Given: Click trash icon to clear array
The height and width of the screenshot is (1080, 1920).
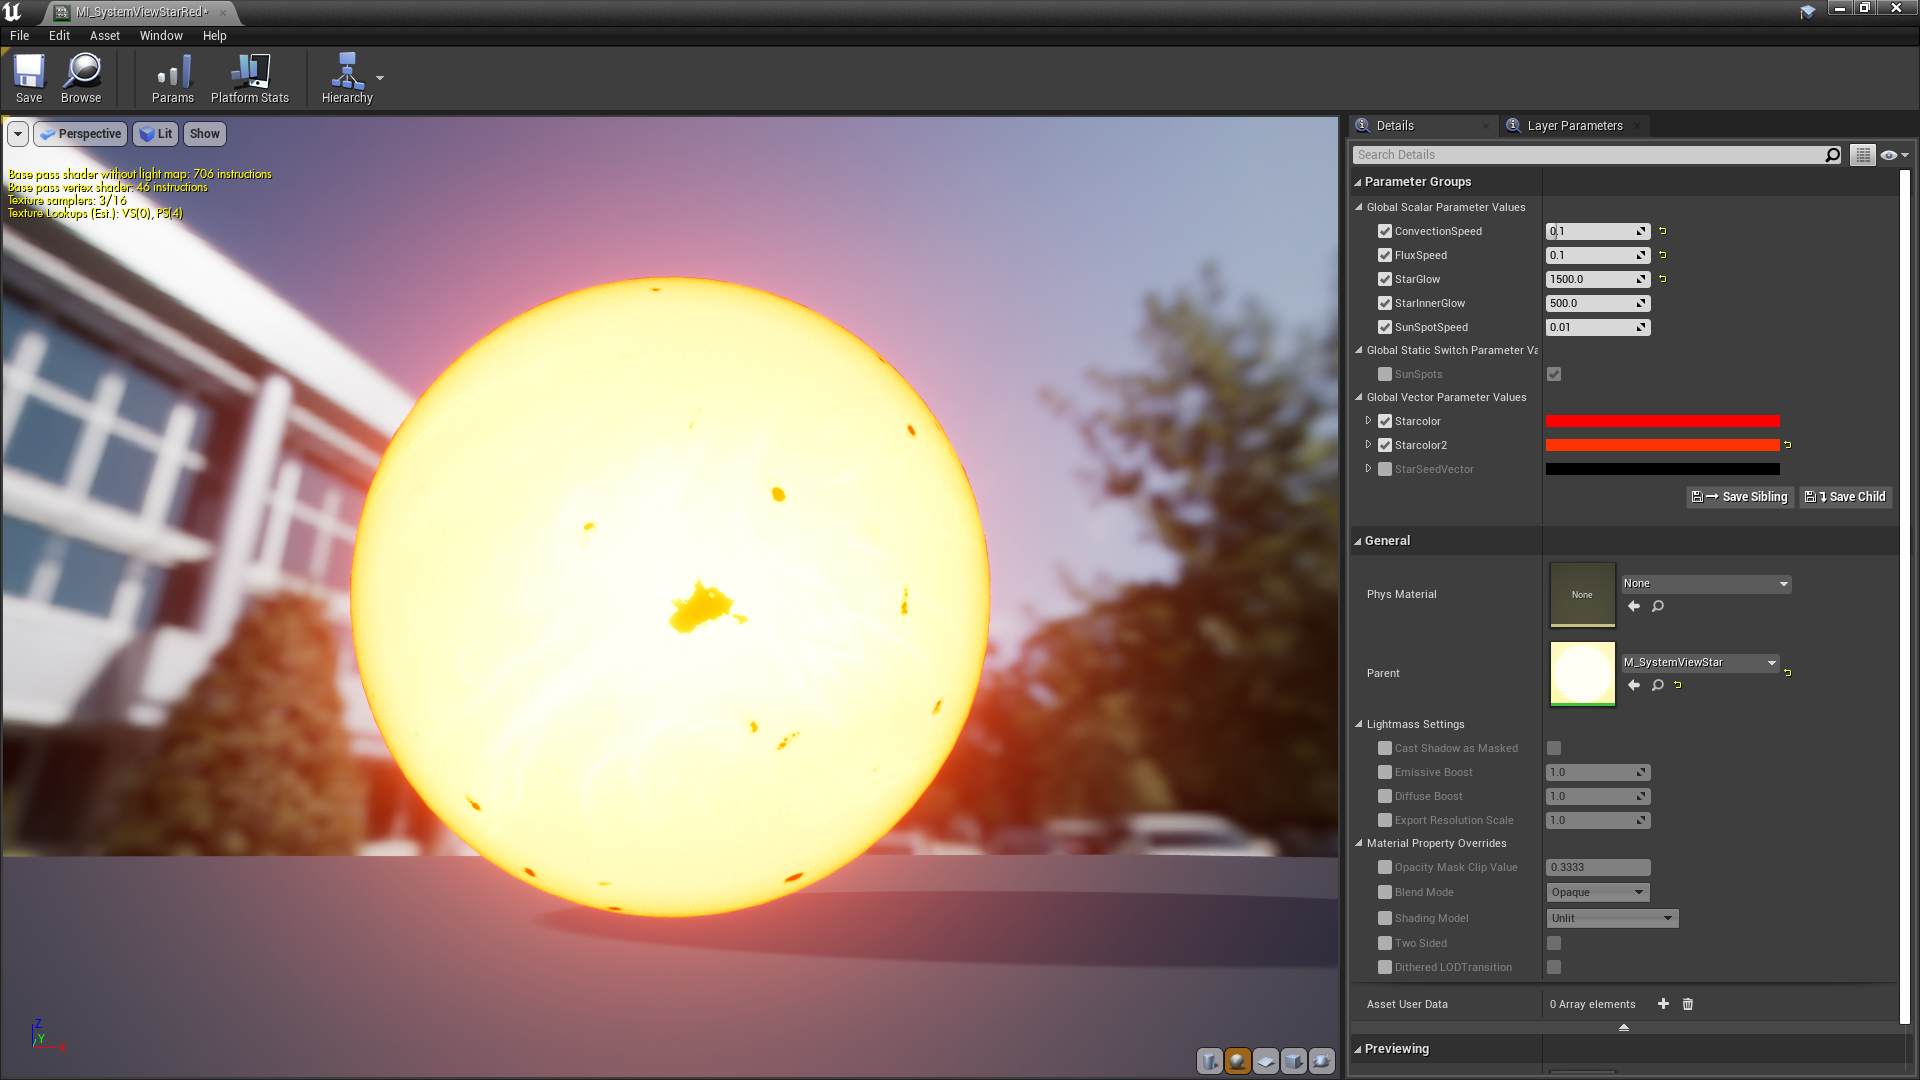Looking at the screenshot, I should 1688,1004.
